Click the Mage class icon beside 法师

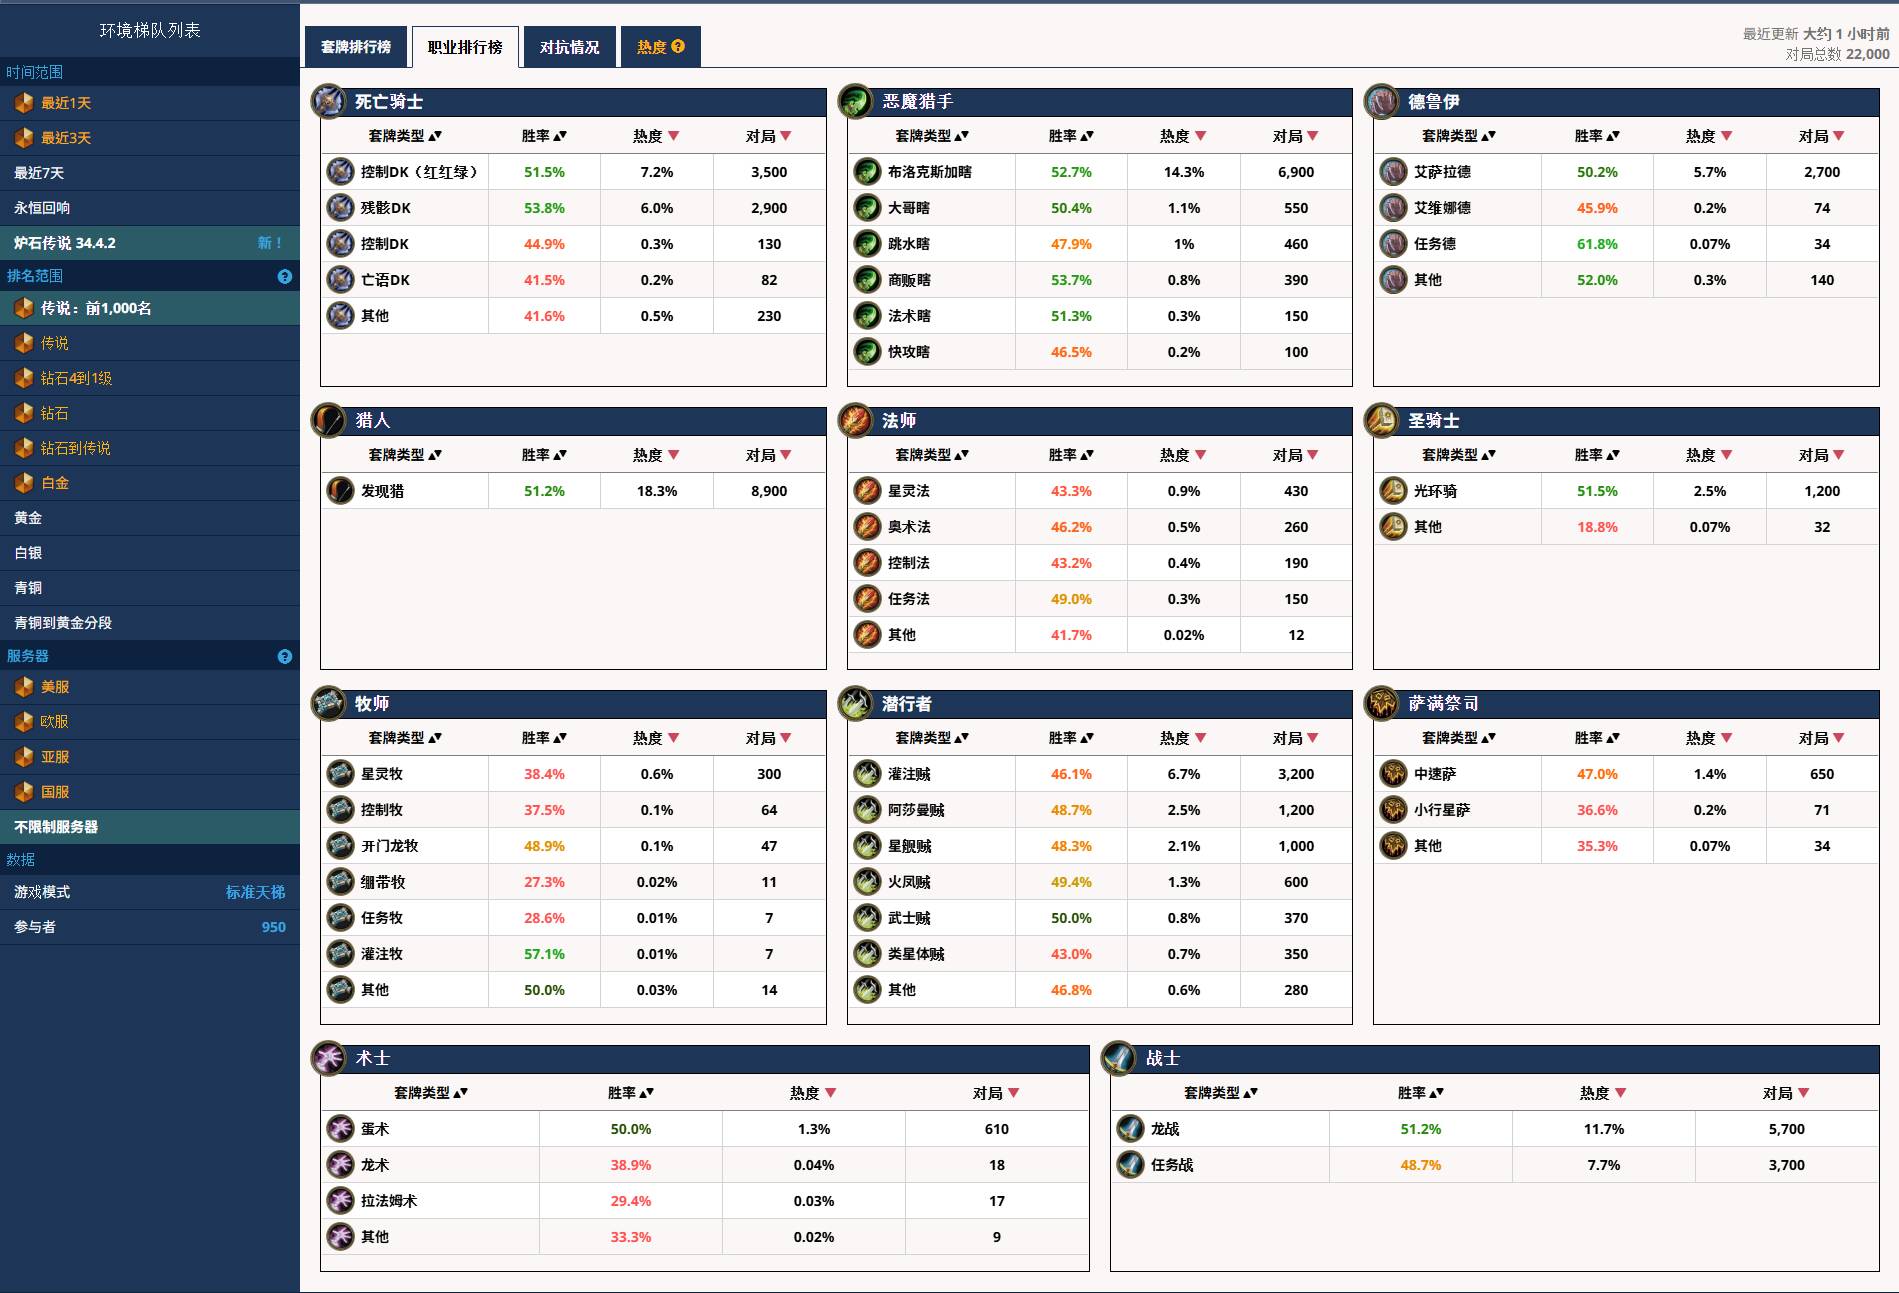[x=855, y=421]
